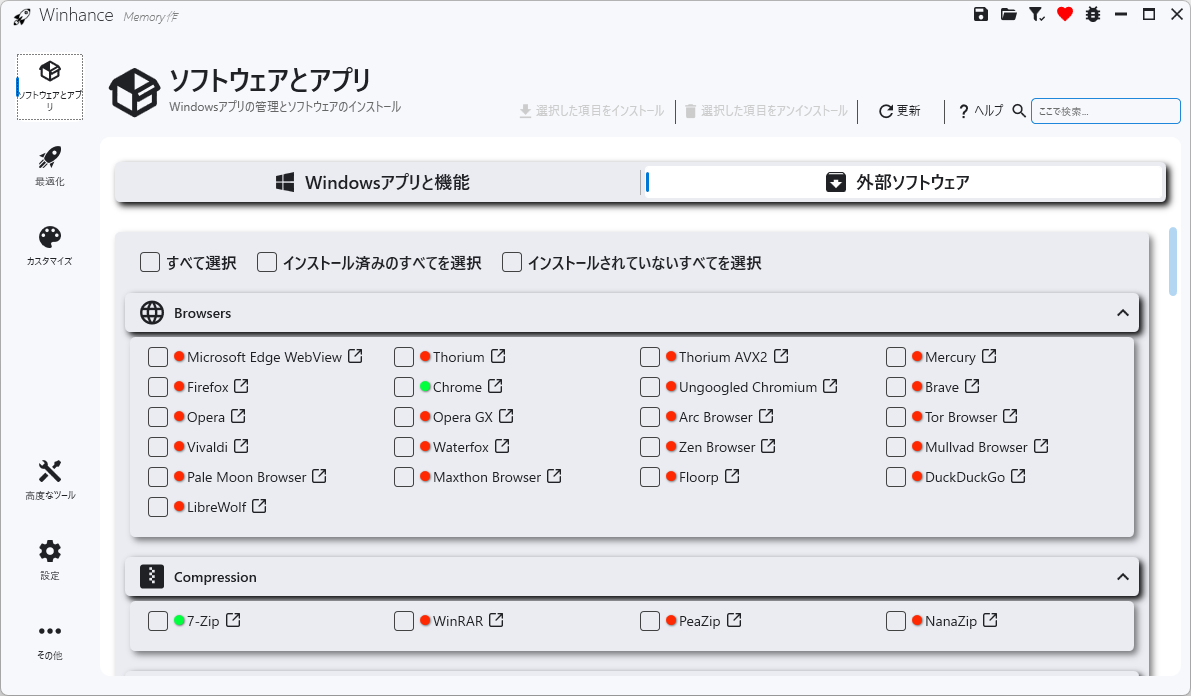The height and width of the screenshot is (696, 1191).
Task: Switch to the Windowsアプリと機能 tab
Action: [375, 182]
